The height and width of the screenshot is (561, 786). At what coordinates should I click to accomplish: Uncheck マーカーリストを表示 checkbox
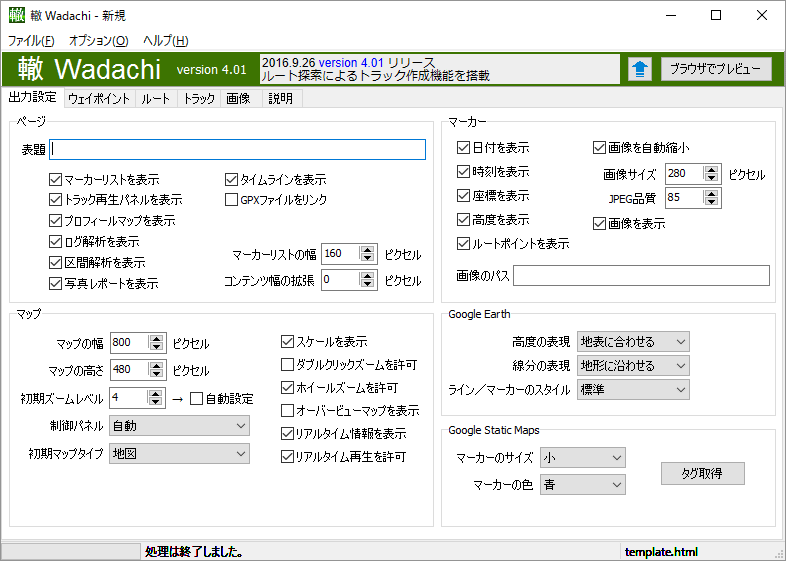click(x=55, y=179)
